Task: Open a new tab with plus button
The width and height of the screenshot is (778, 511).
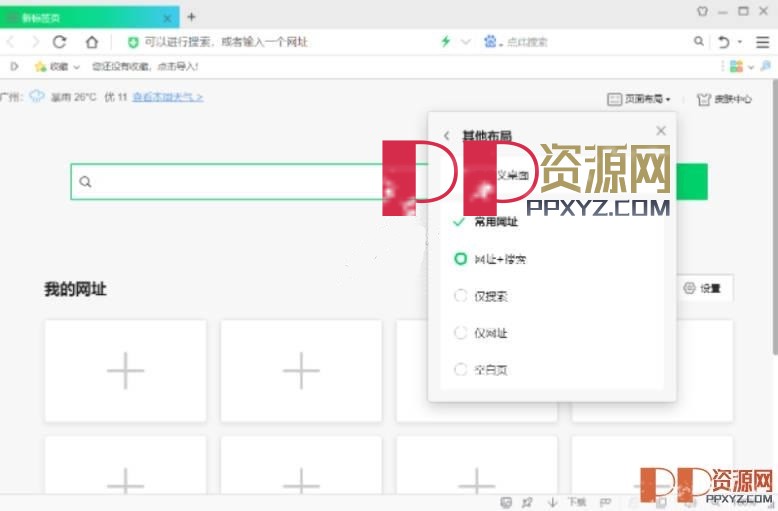Action: pos(192,17)
